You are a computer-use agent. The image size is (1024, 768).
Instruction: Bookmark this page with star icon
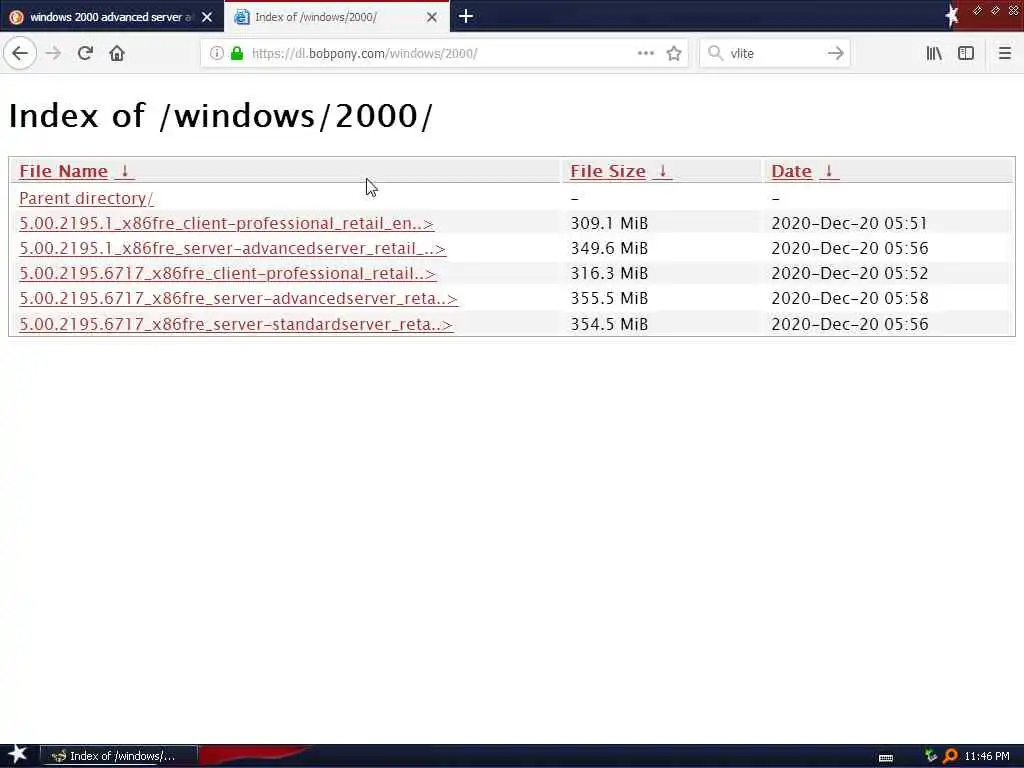[x=674, y=54]
